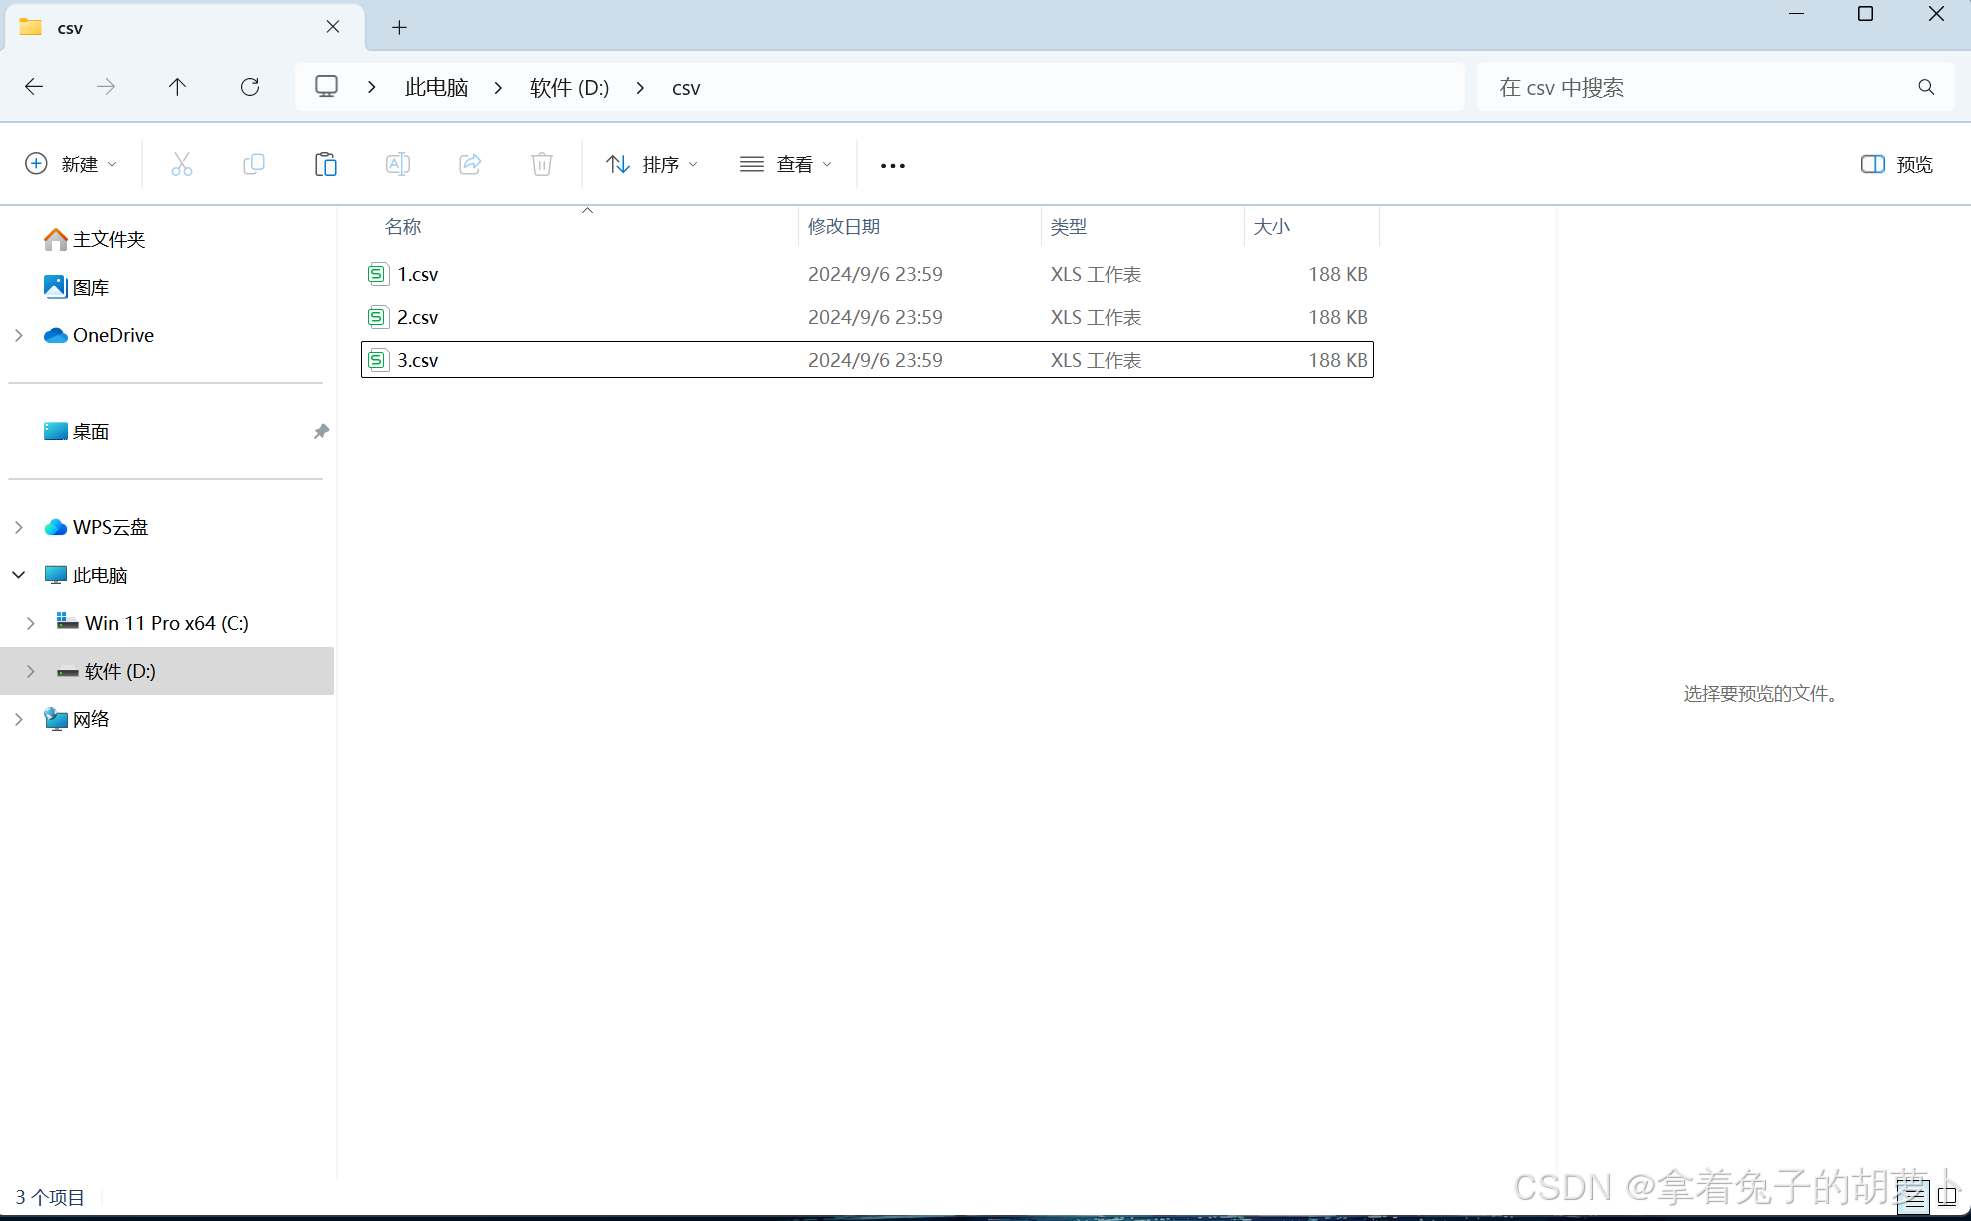Open the see more ellipsis menu

coord(892,165)
